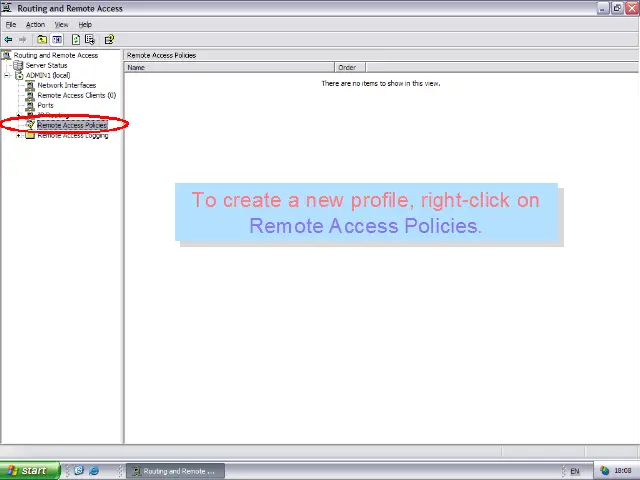Viewport: 640px width, 480px height.
Task: Click the Export List toolbar icon
Action: pyautogui.click(x=90, y=40)
